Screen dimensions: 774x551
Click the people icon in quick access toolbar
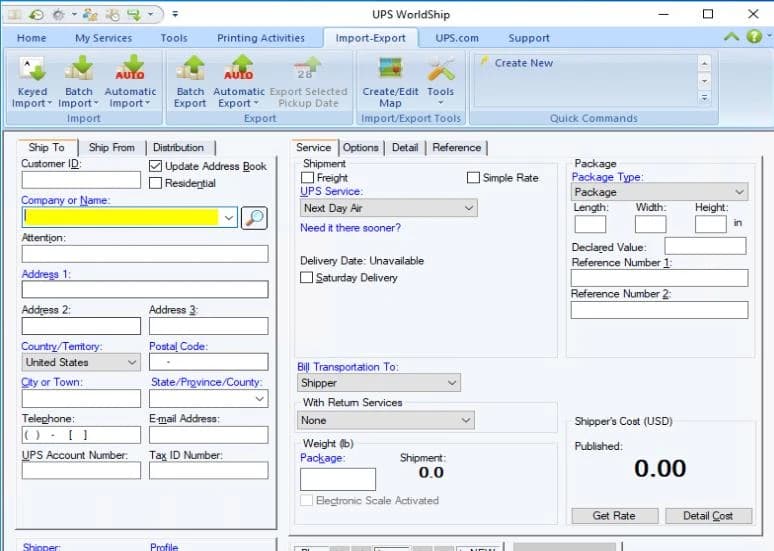pos(90,15)
